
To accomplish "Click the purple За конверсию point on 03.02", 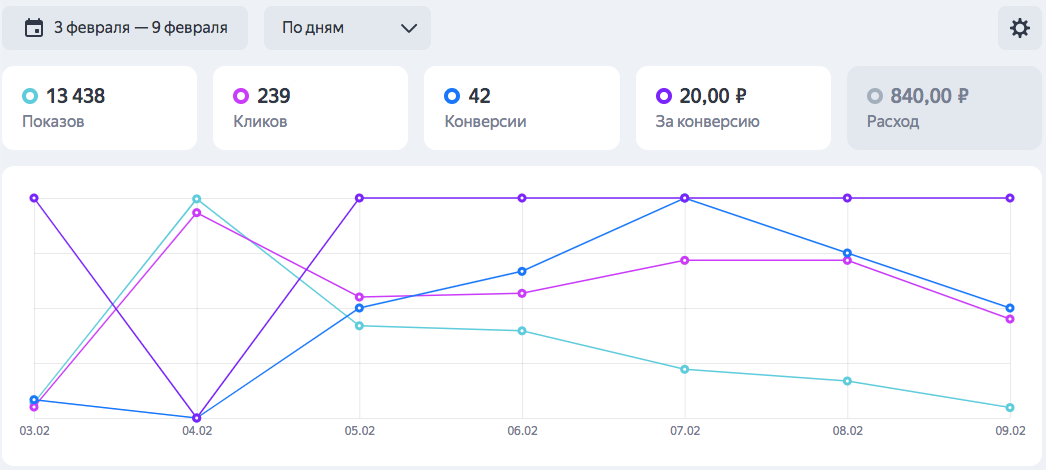I will 34,198.
